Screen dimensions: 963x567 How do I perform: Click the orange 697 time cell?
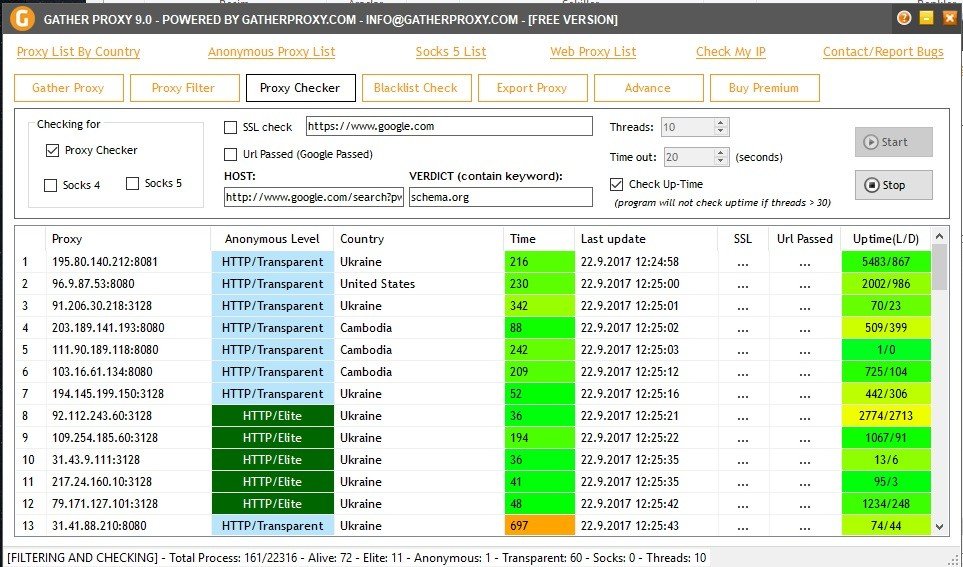pyautogui.click(x=539, y=526)
